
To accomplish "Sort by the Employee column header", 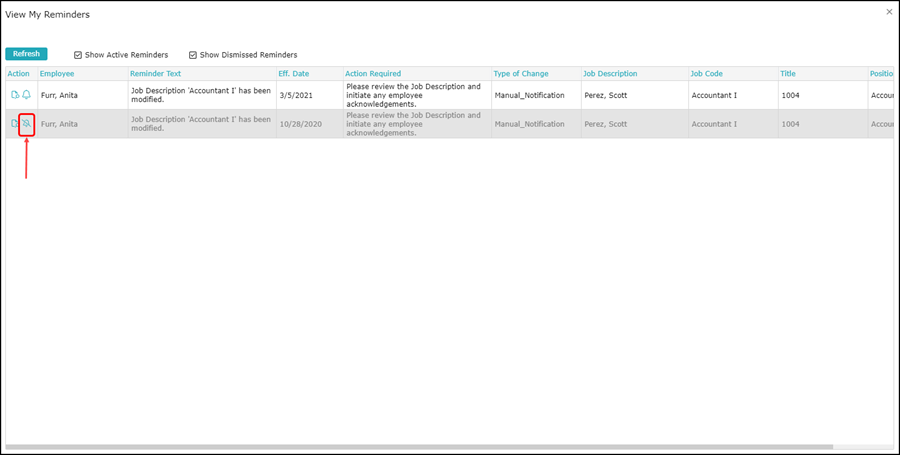I will [57, 74].
